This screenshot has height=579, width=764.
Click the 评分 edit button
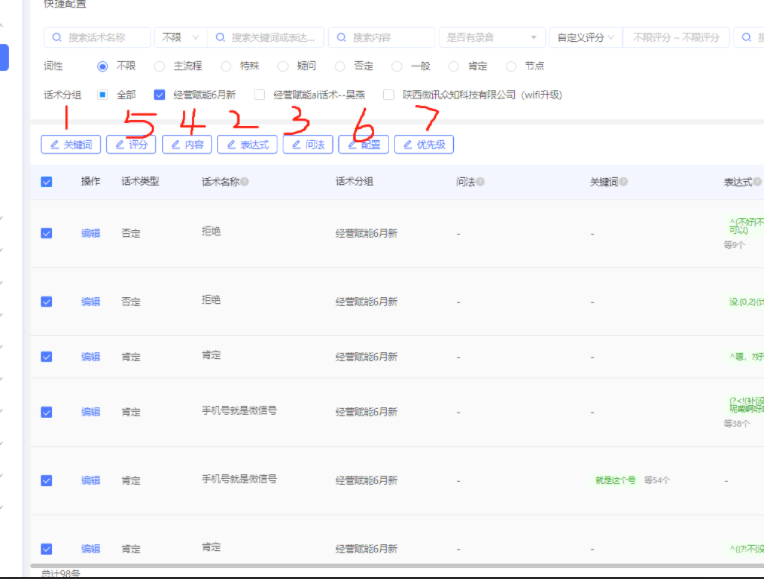[131, 145]
